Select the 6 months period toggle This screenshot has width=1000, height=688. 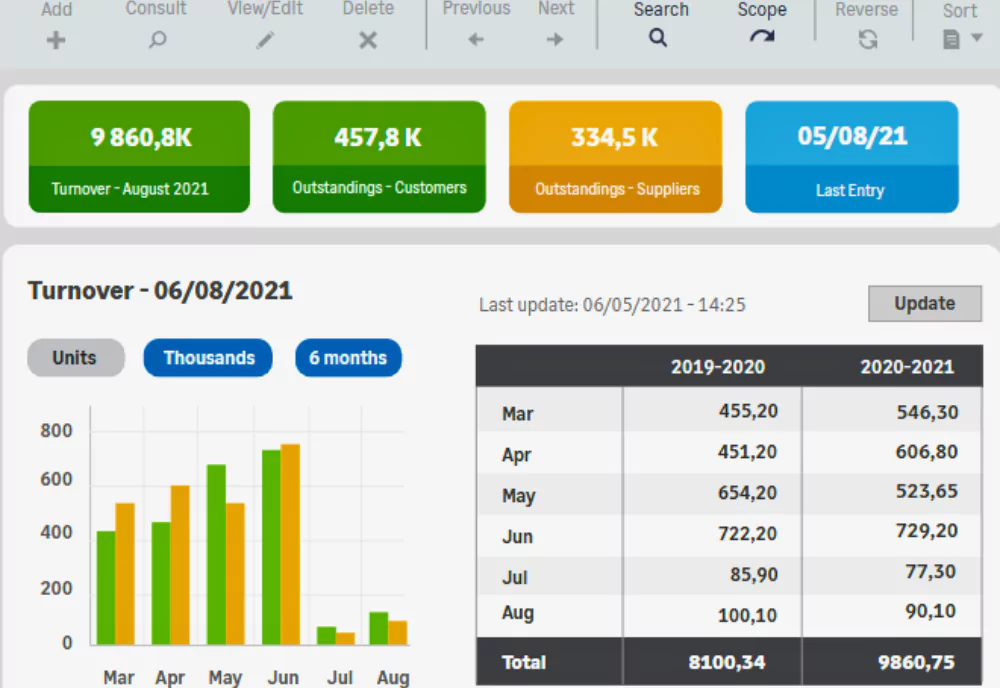pyautogui.click(x=348, y=358)
